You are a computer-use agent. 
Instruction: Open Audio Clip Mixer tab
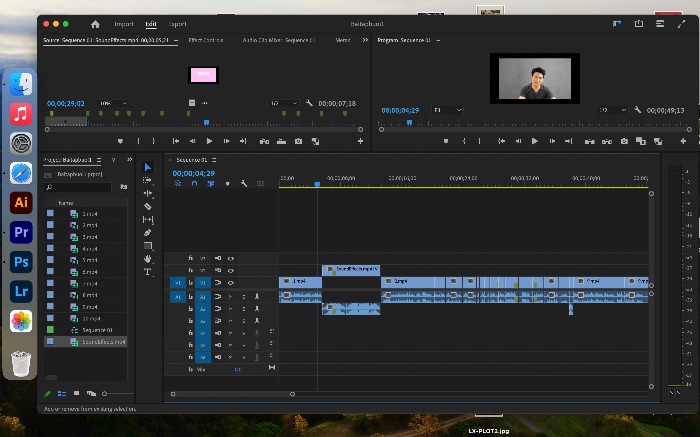(279, 40)
